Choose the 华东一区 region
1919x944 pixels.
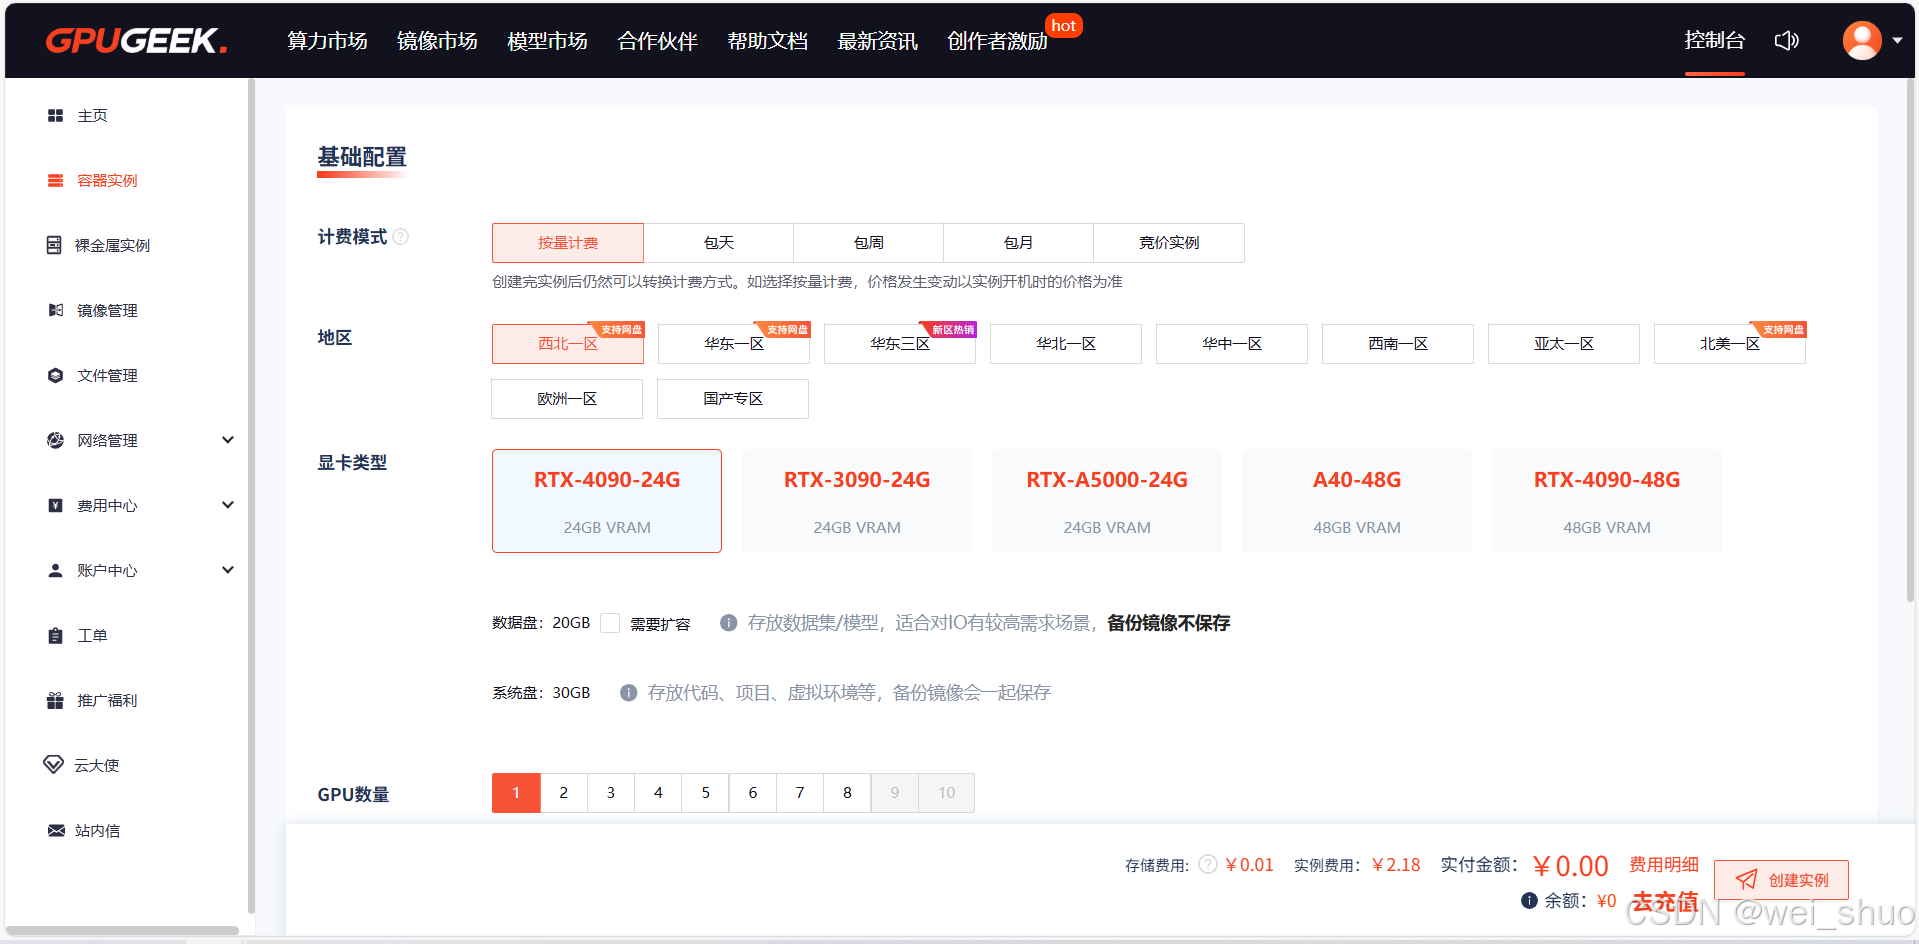tap(734, 344)
